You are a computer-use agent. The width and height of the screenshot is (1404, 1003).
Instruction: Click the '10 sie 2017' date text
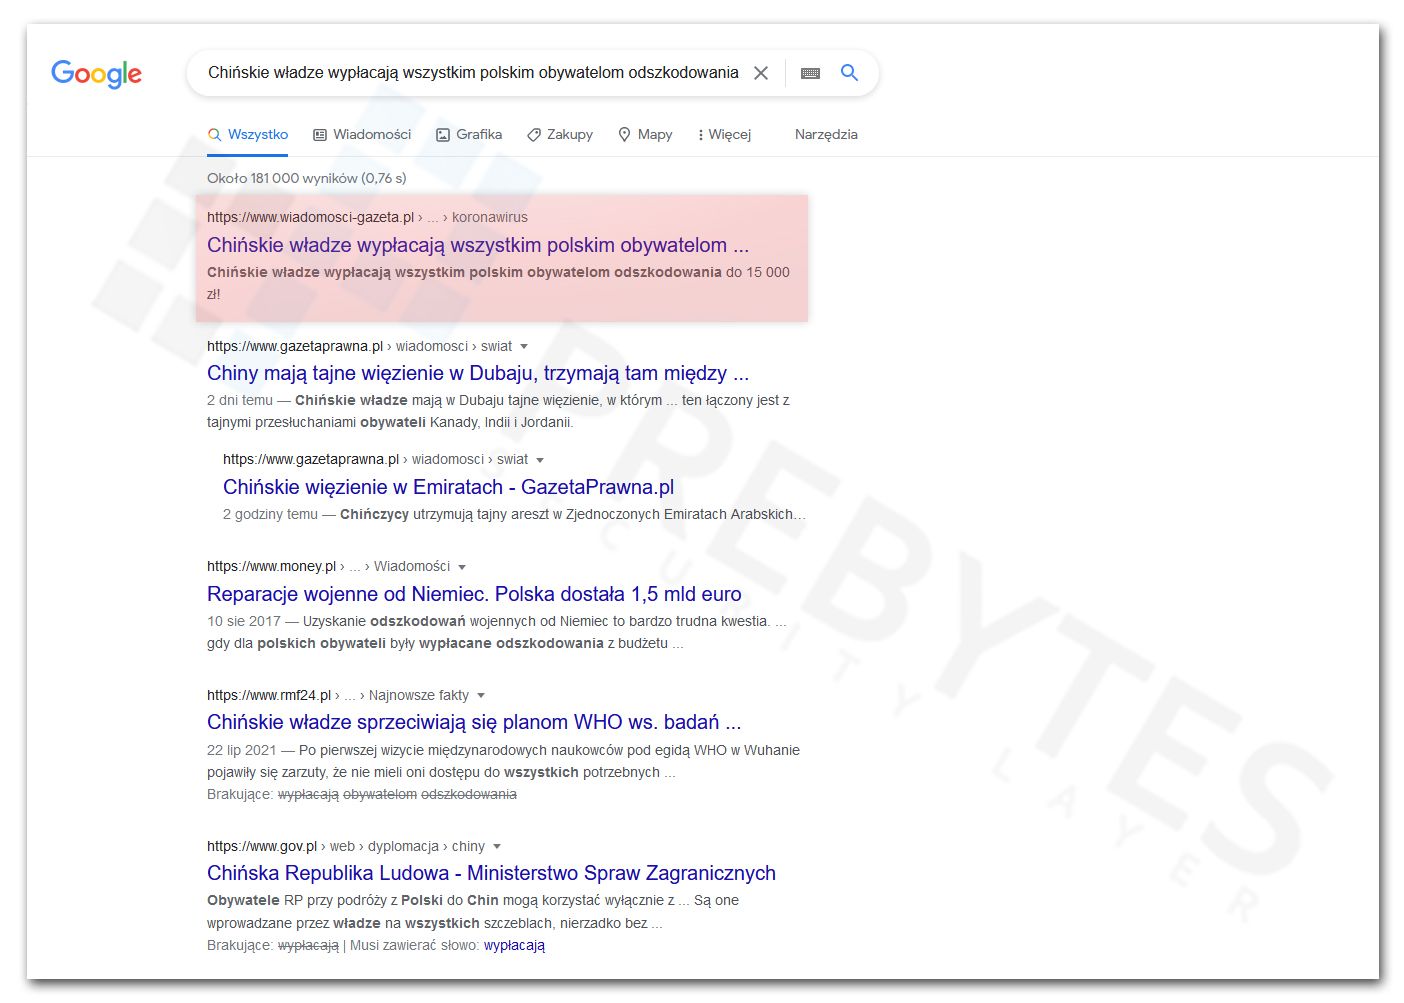[x=244, y=621]
